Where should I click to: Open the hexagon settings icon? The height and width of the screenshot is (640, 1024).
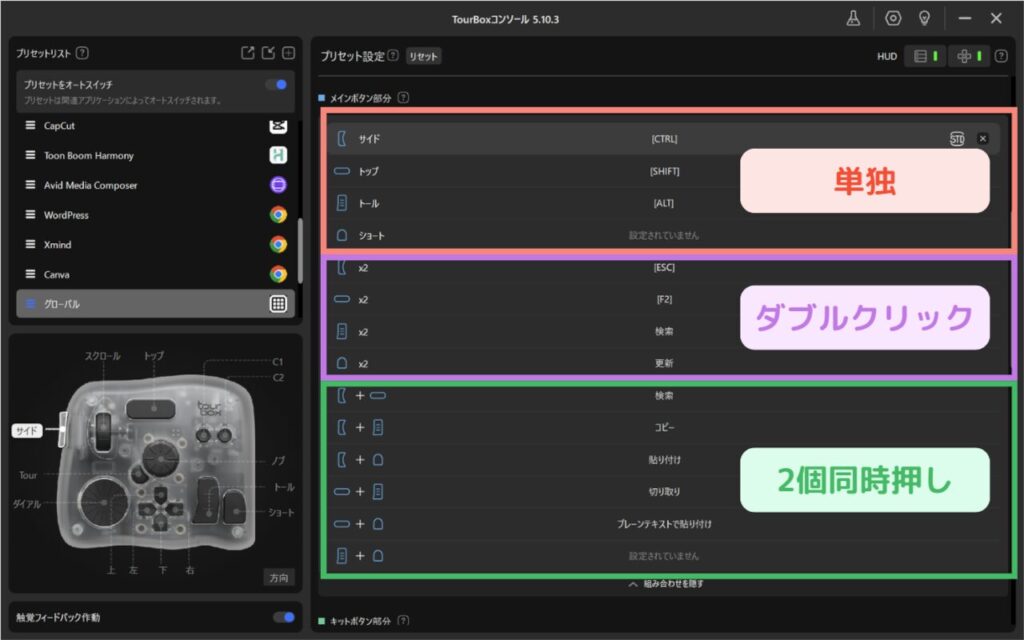click(x=893, y=18)
